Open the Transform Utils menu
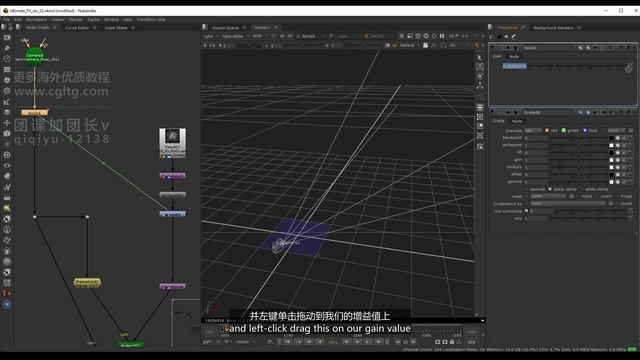 pyautogui.click(x=151, y=20)
